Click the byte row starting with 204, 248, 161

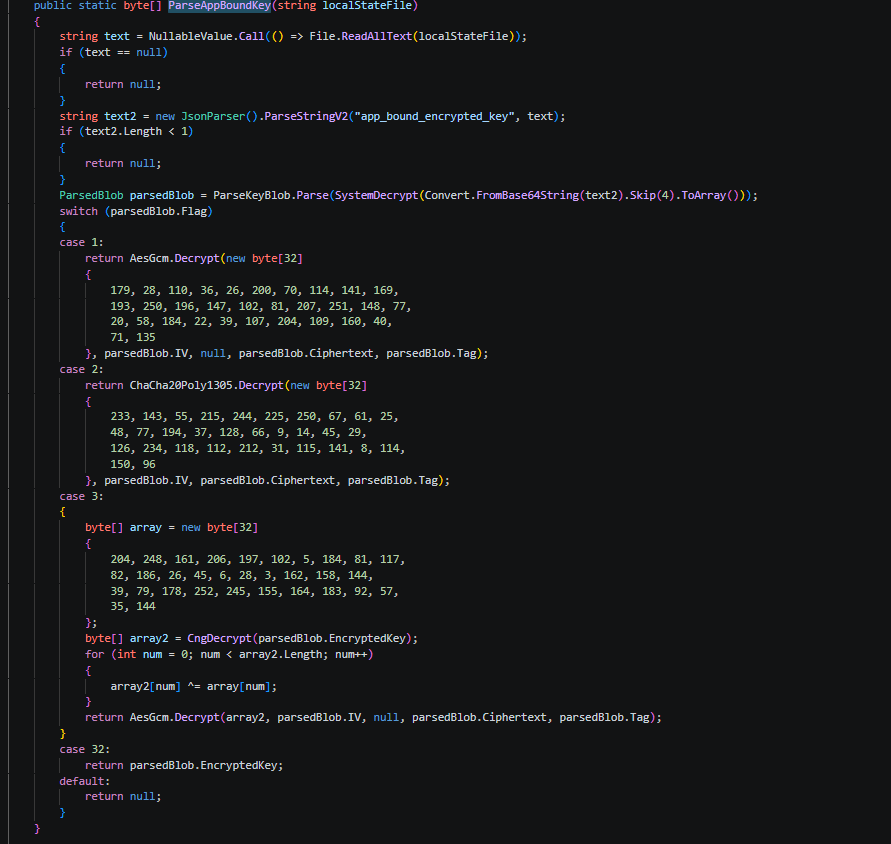coord(258,560)
